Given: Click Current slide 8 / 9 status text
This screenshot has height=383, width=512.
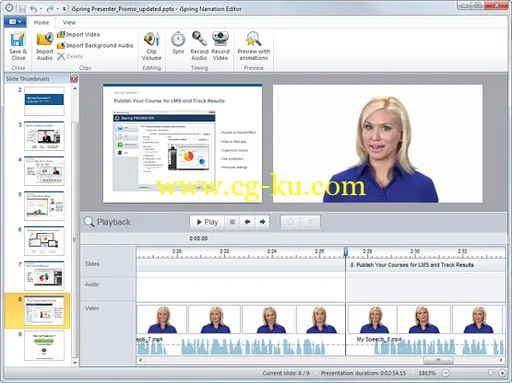Looking at the screenshot, I should tap(286, 373).
